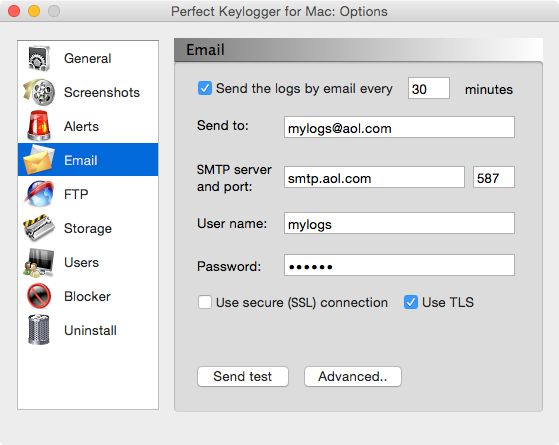Open the Advanced.. email settings
The width and height of the screenshot is (559, 445).
pyautogui.click(x=353, y=377)
